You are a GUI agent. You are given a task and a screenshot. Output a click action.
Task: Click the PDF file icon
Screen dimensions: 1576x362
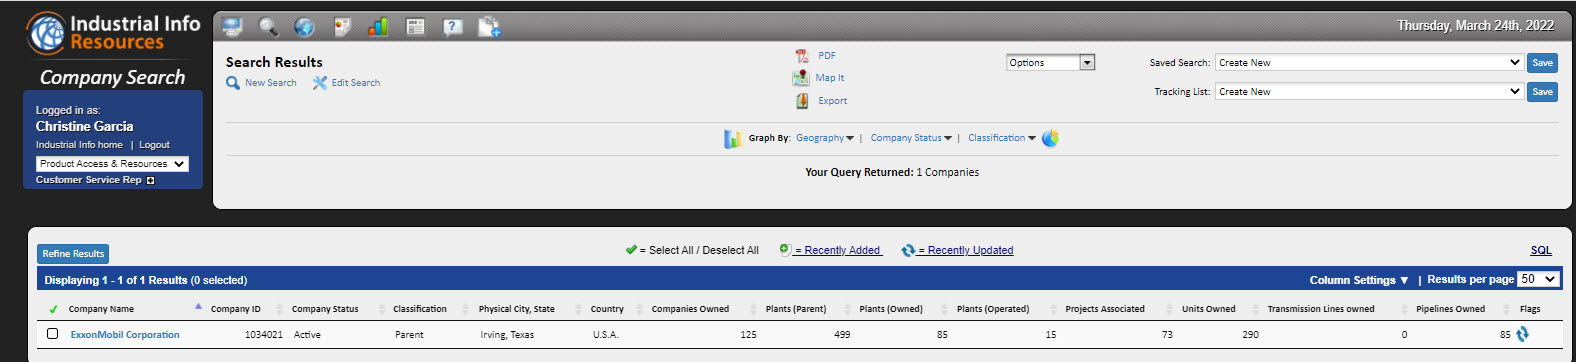(x=801, y=56)
